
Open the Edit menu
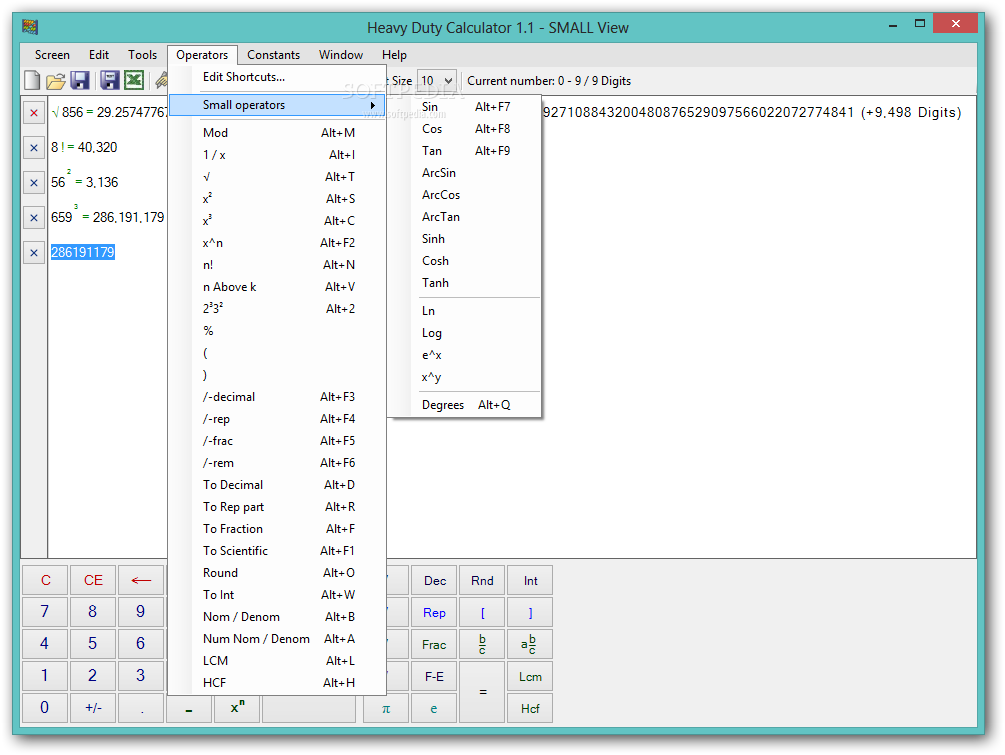pos(99,55)
